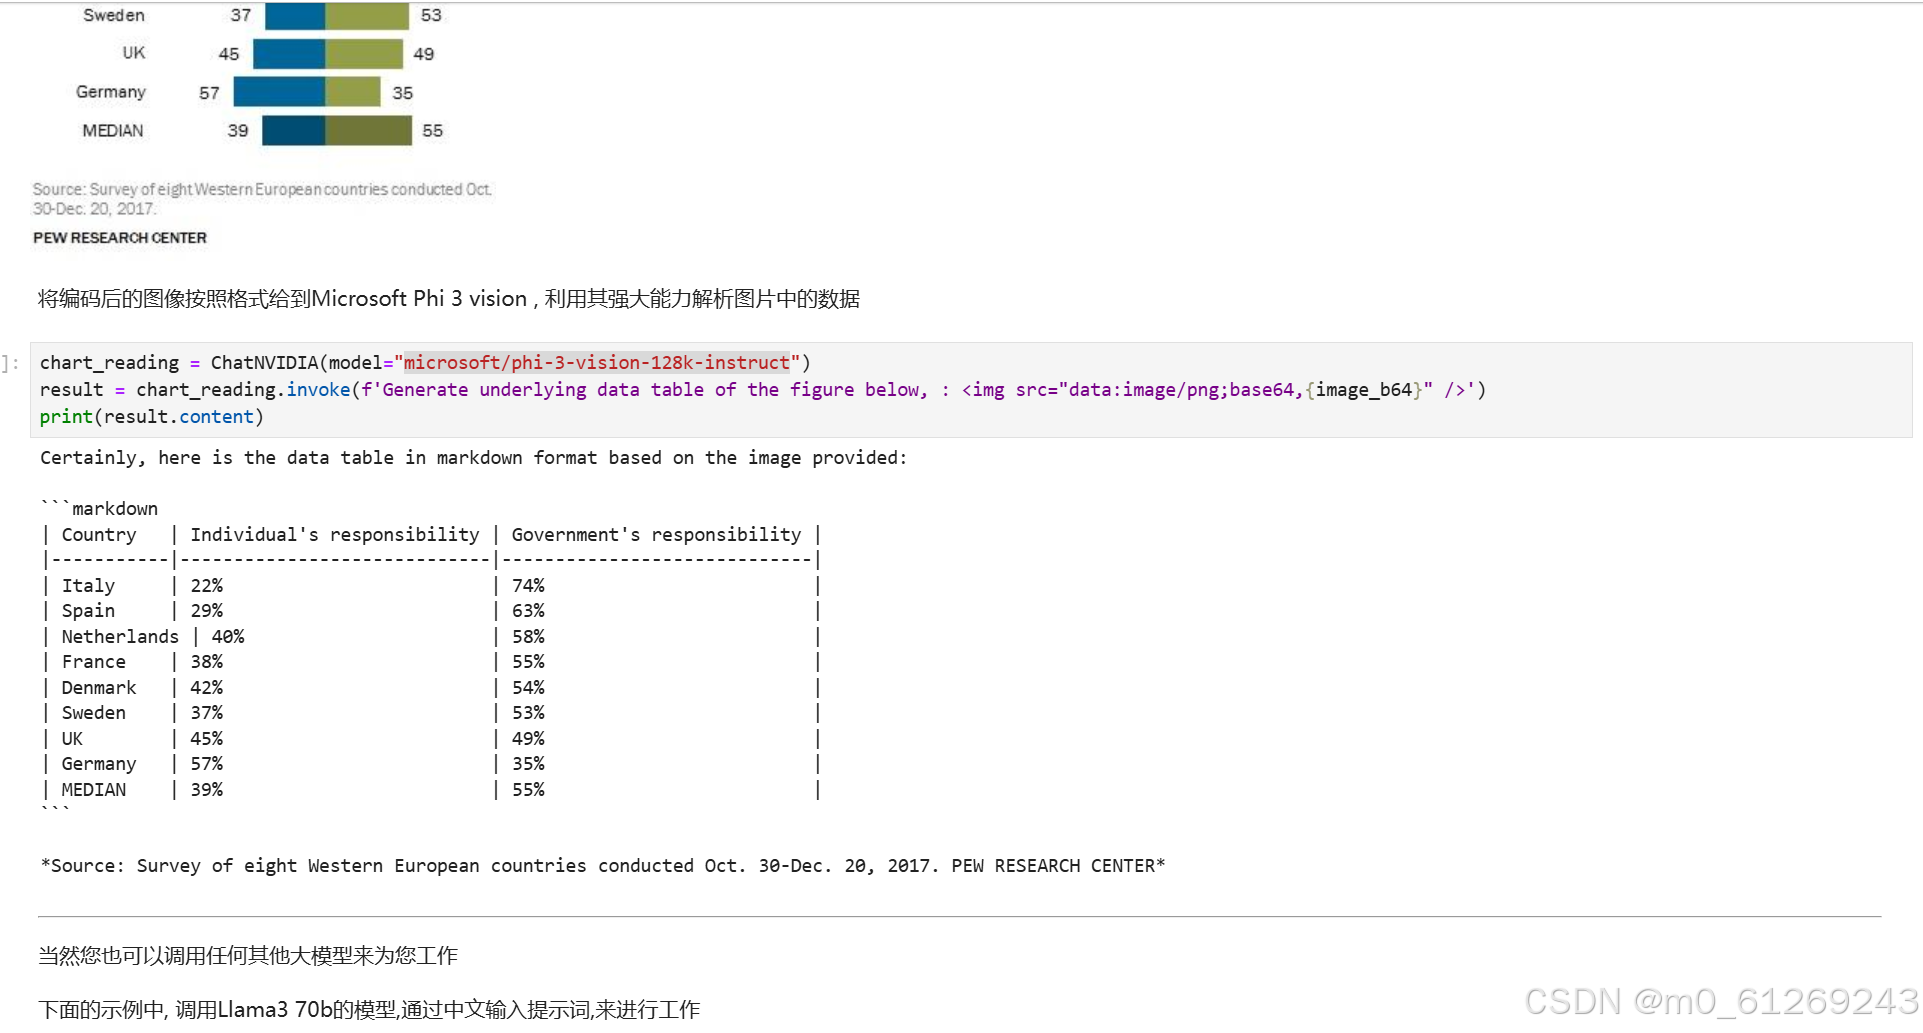Click the opening "```markdown" fence line
Image resolution: width=1923 pixels, height=1033 pixels.
[x=99, y=509]
